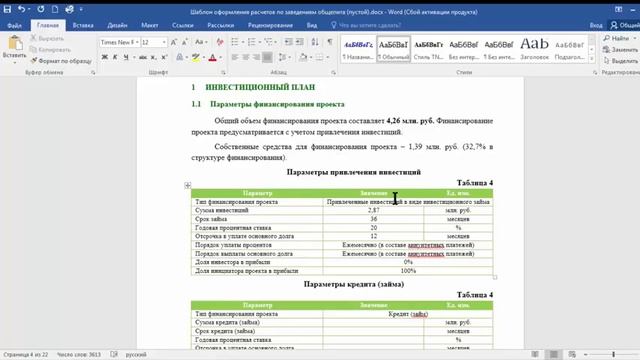Open the Paragraph dialog launcher in Абзац group

333,72
